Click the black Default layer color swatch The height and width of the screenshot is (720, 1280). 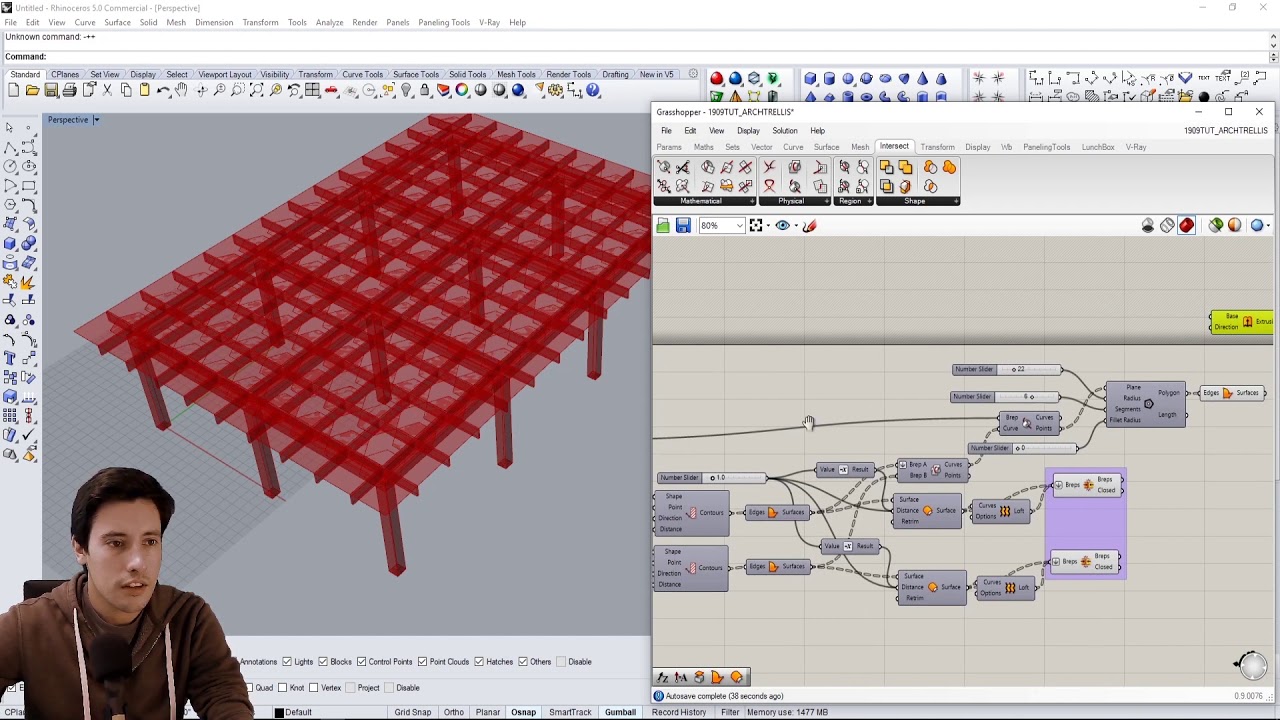coord(279,712)
